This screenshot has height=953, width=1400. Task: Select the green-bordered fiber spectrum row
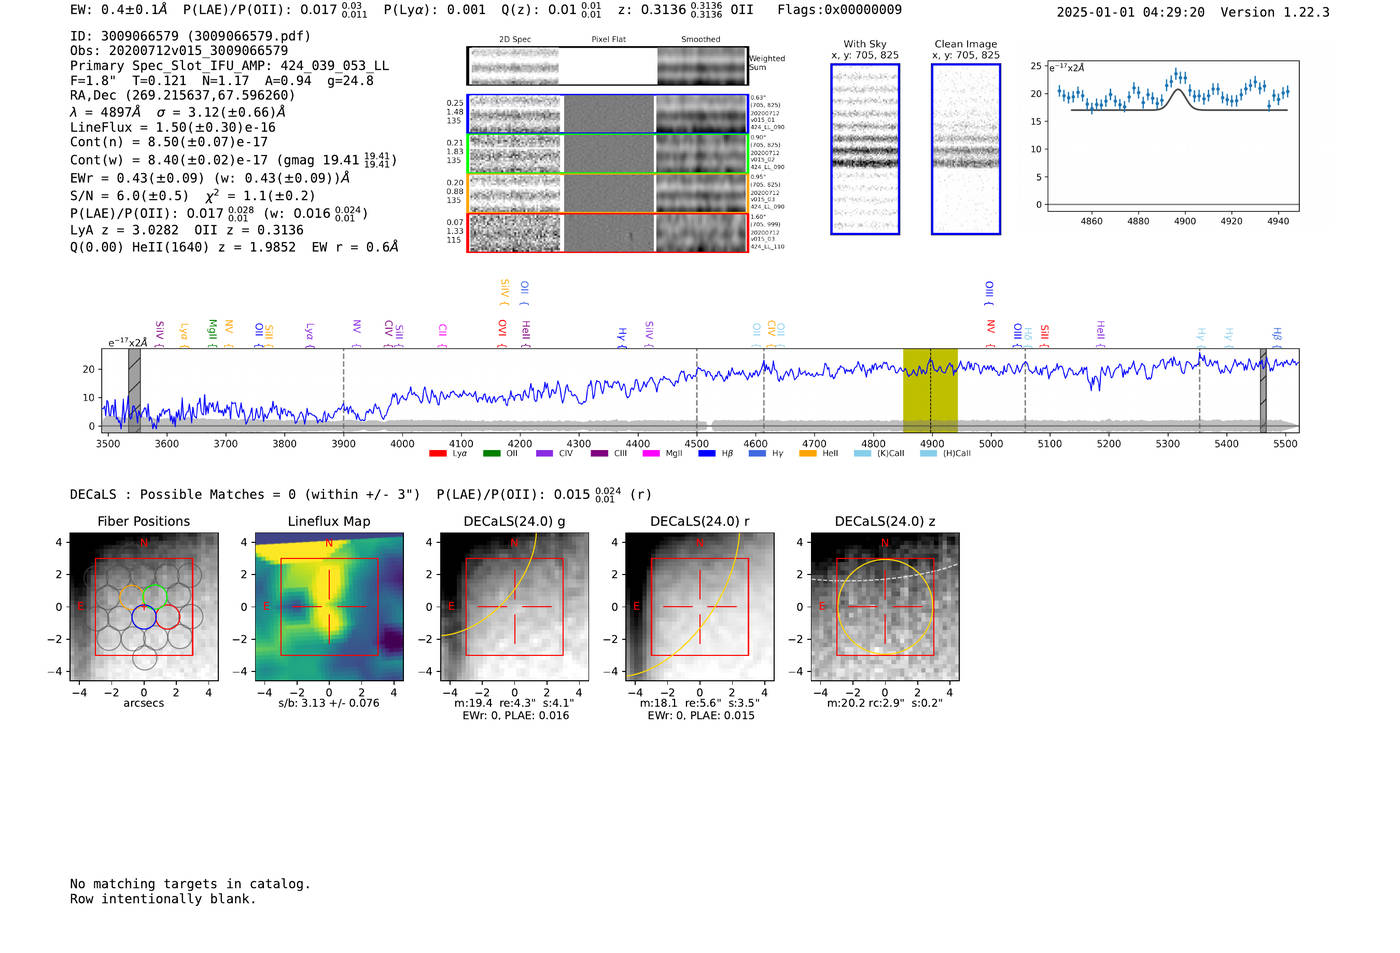point(607,154)
